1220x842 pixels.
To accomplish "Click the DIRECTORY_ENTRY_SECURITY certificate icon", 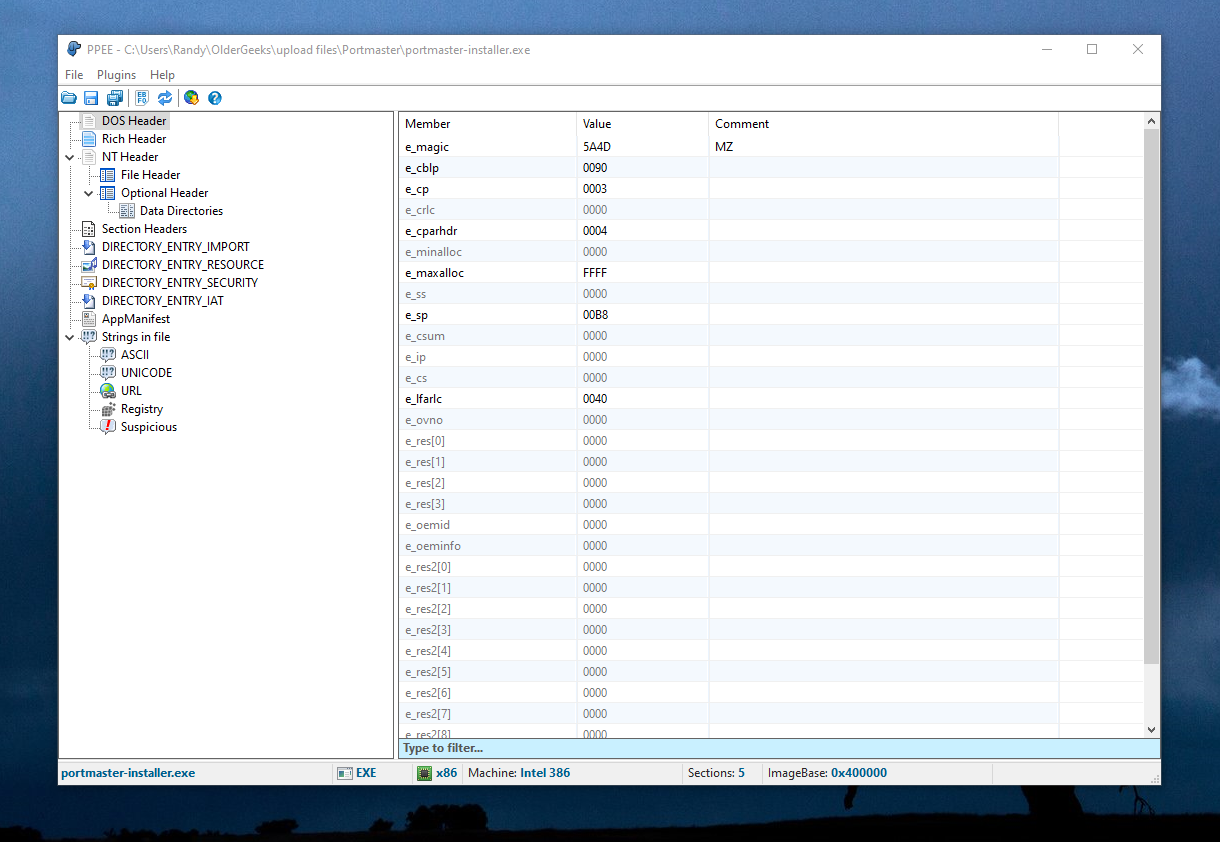I will click(x=88, y=283).
